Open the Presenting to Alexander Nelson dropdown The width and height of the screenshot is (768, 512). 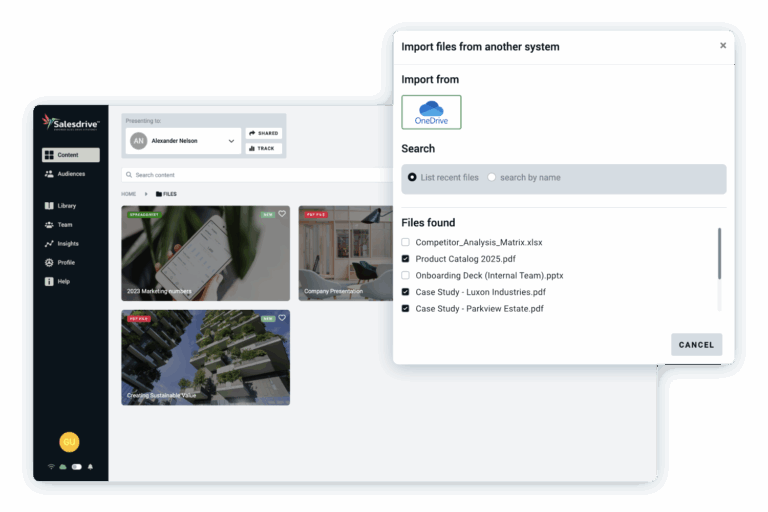point(183,141)
